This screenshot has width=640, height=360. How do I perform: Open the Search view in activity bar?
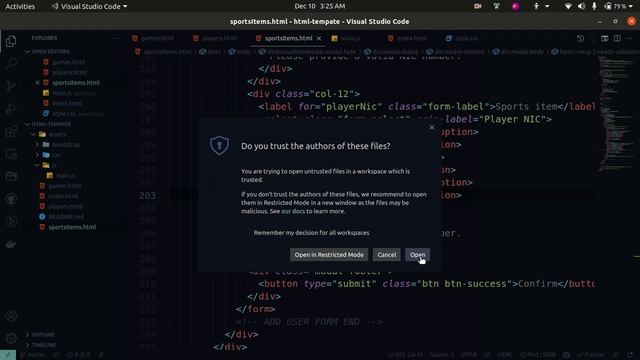coord(11,63)
